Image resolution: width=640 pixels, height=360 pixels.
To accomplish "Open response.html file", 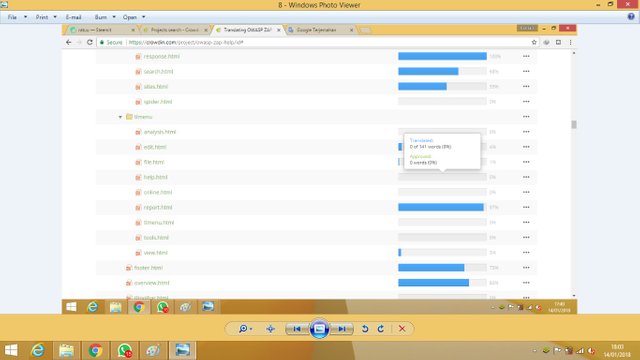I will click(162, 56).
